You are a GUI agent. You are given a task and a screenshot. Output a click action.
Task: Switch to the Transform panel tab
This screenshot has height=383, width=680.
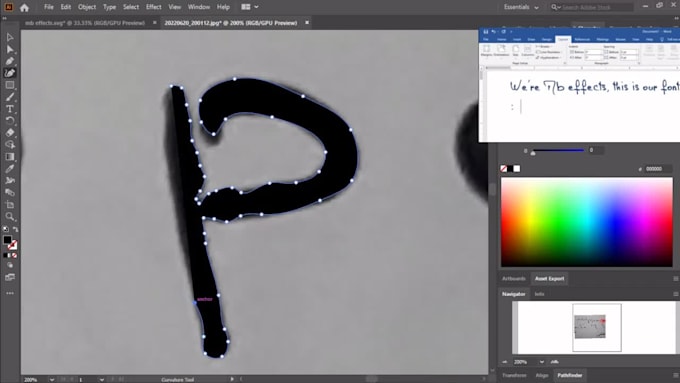pyautogui.click(x=514, y=375)
